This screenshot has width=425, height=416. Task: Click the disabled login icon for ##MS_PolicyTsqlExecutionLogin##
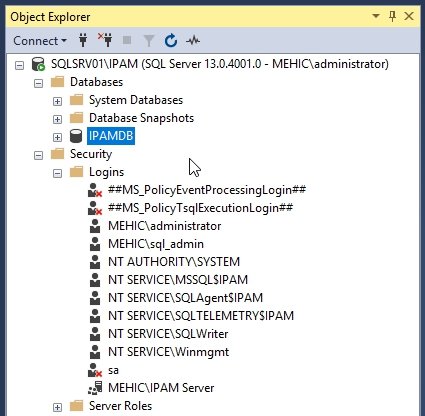(x=95, y=208)
